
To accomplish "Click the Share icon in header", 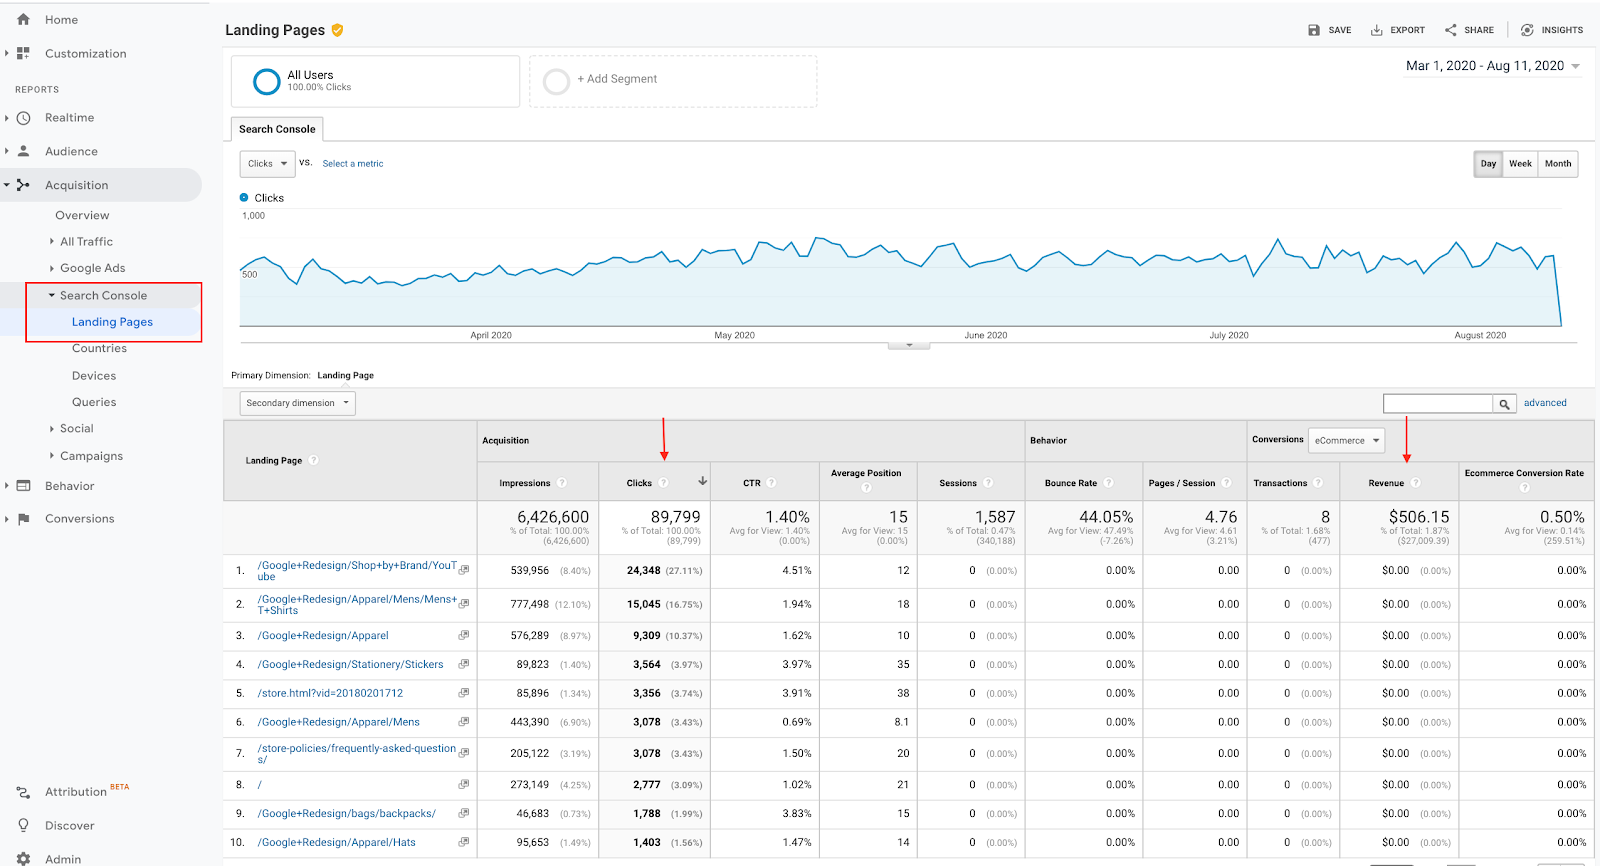I will 1451,30.
